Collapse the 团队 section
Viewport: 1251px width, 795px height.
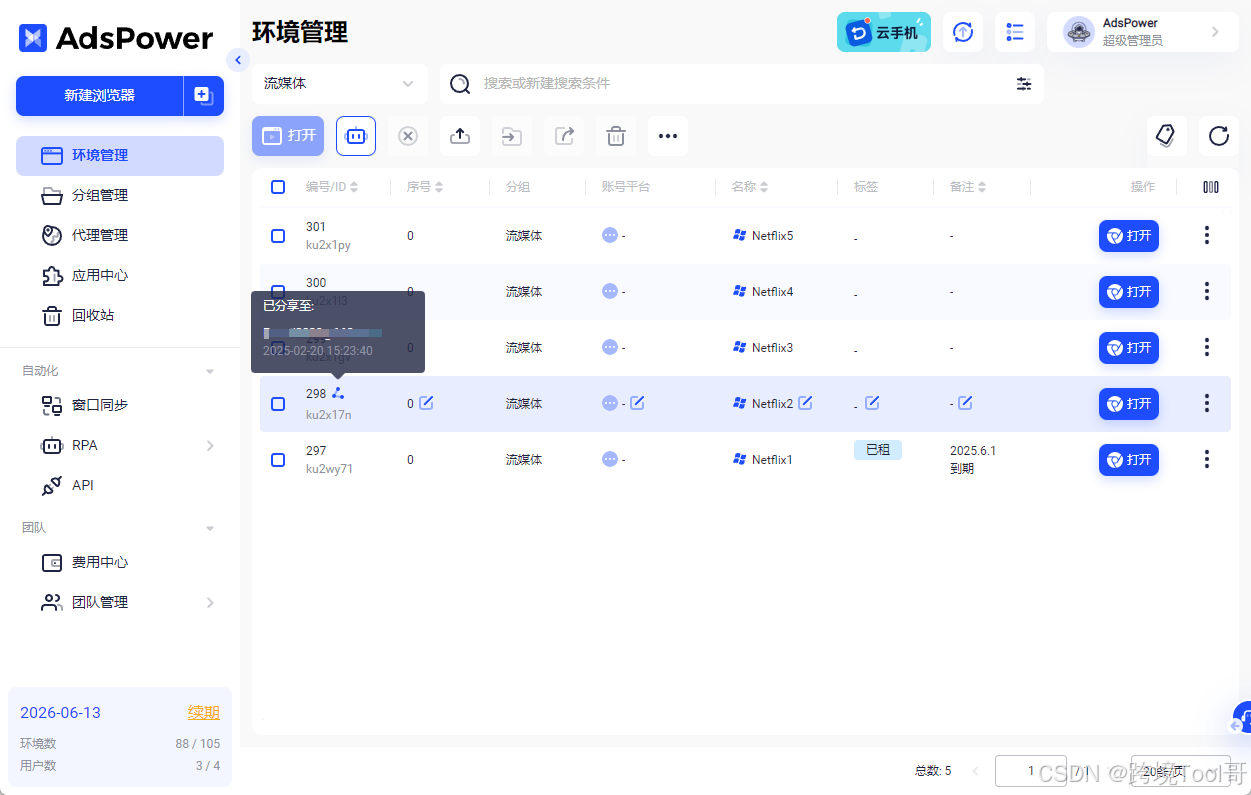(210, 528)
